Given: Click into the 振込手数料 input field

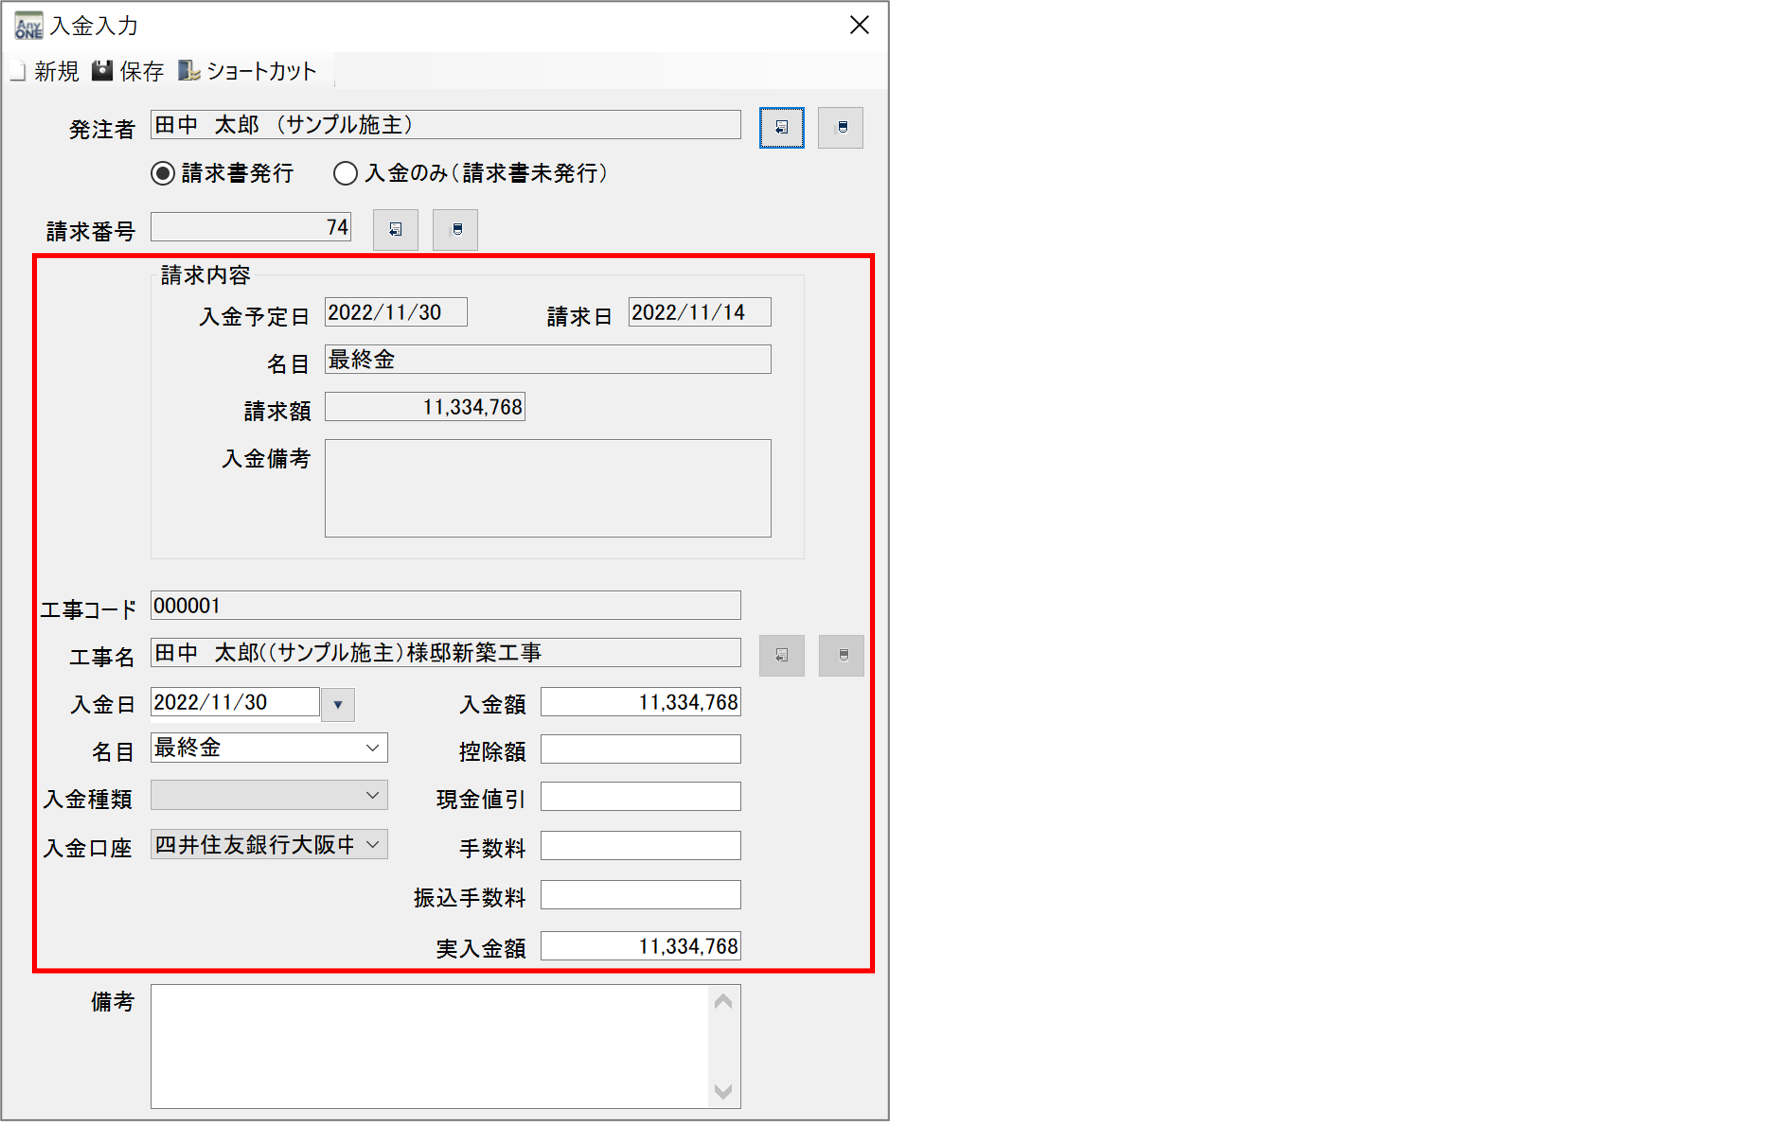Looking at the screenshot, I should click(x=640, y=895).
